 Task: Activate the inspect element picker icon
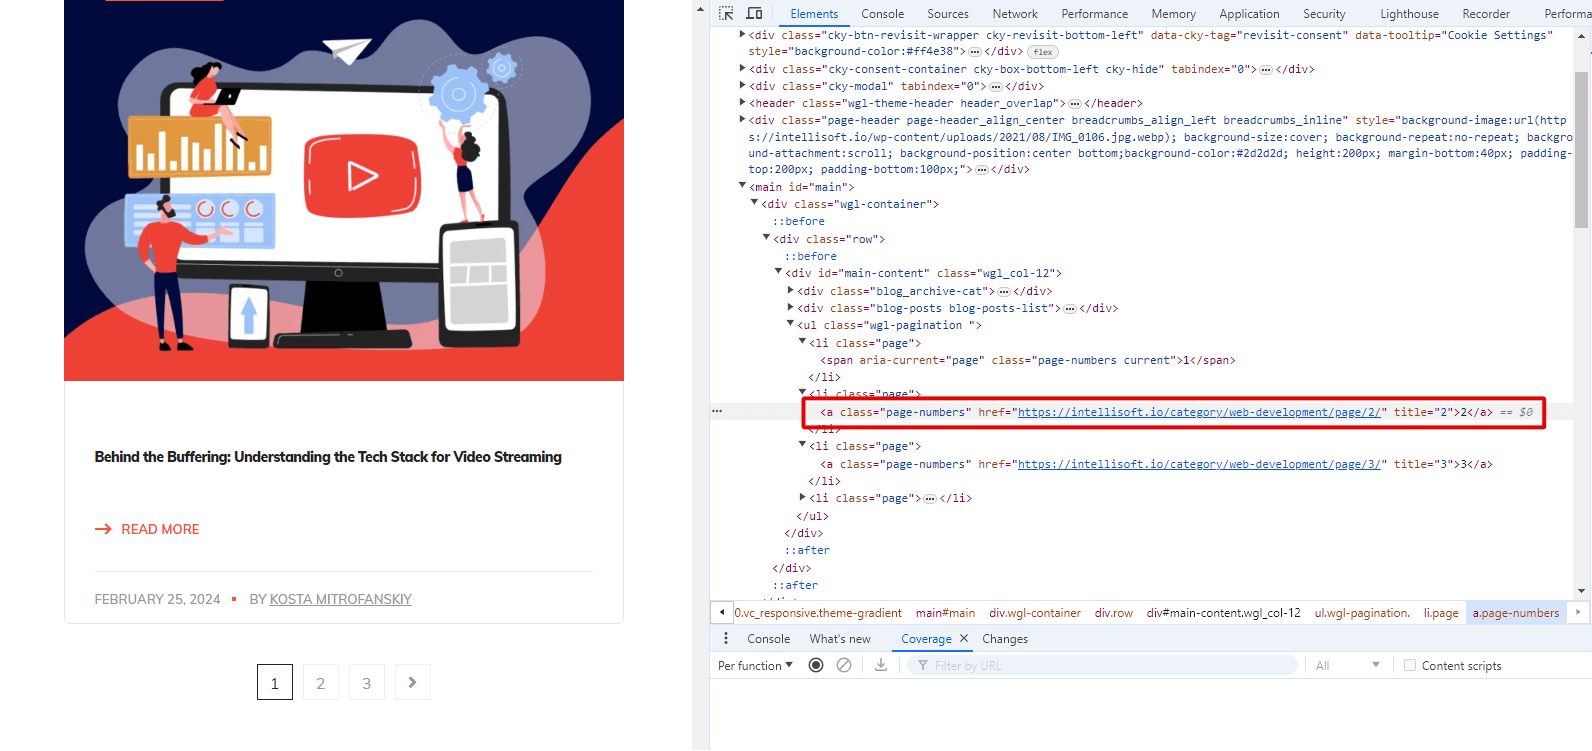click(726, 13)
